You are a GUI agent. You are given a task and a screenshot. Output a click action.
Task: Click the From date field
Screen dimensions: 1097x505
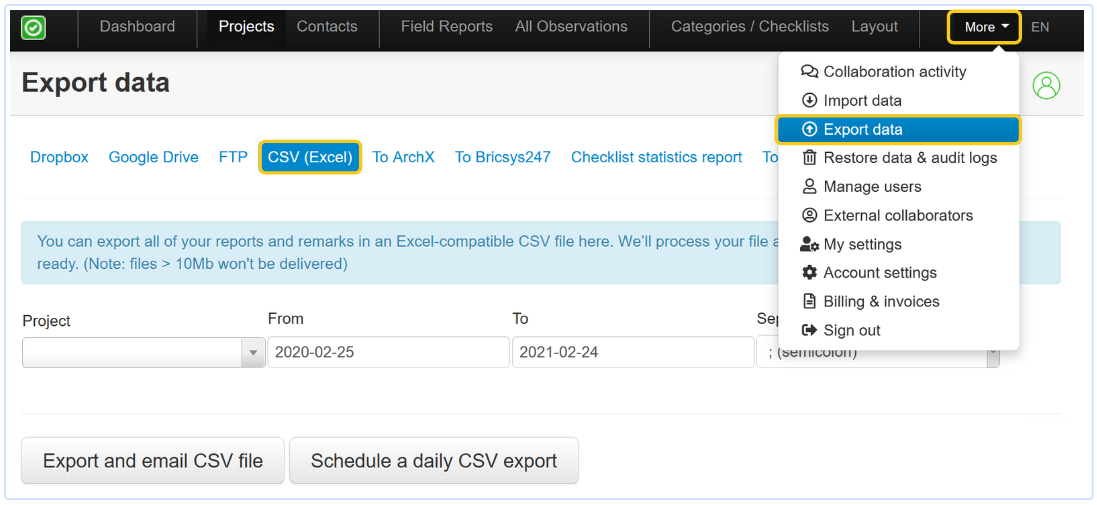388,352
